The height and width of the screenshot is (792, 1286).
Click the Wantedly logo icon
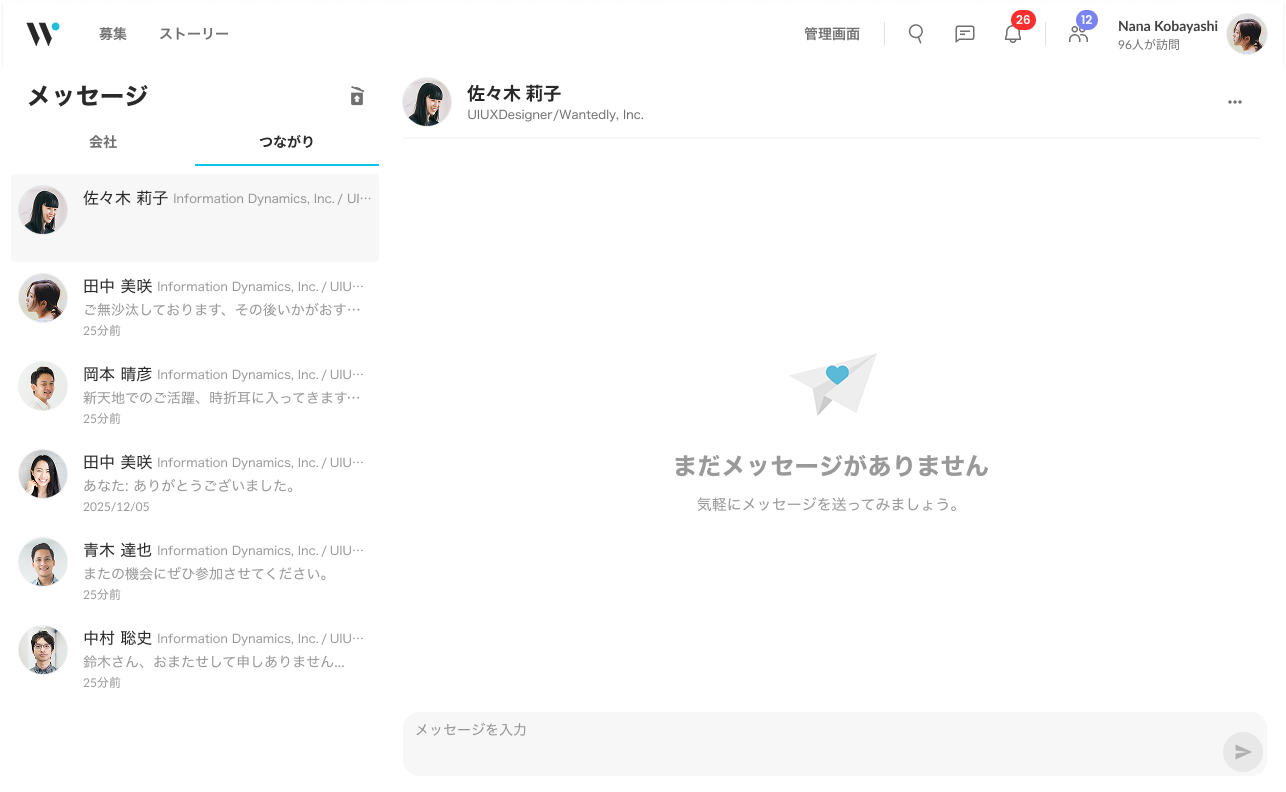point(42,34)
